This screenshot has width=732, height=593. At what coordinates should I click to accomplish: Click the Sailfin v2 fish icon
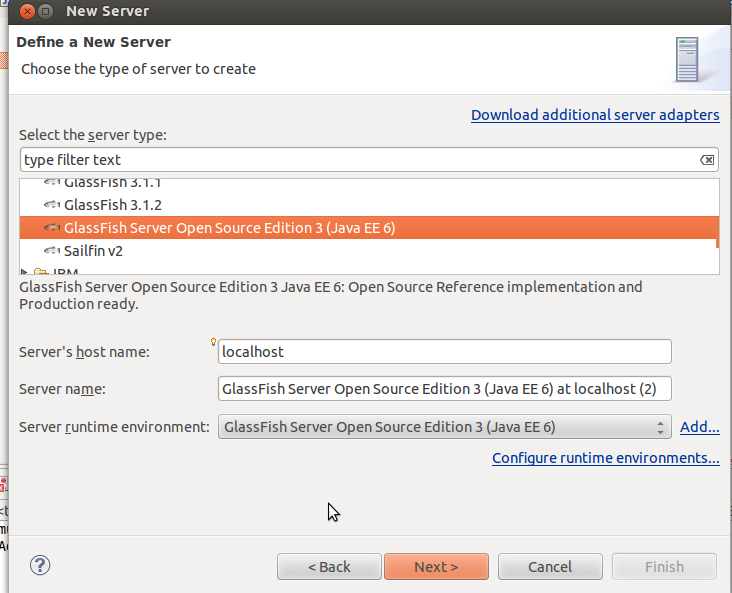click(53, 250)
